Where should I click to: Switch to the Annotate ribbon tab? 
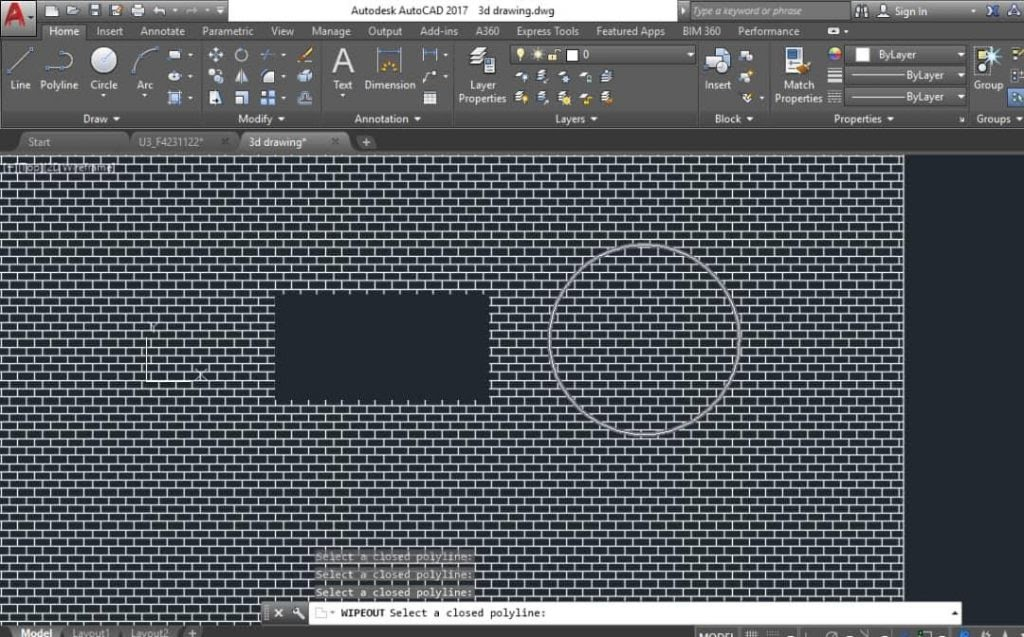pos(162,31)
